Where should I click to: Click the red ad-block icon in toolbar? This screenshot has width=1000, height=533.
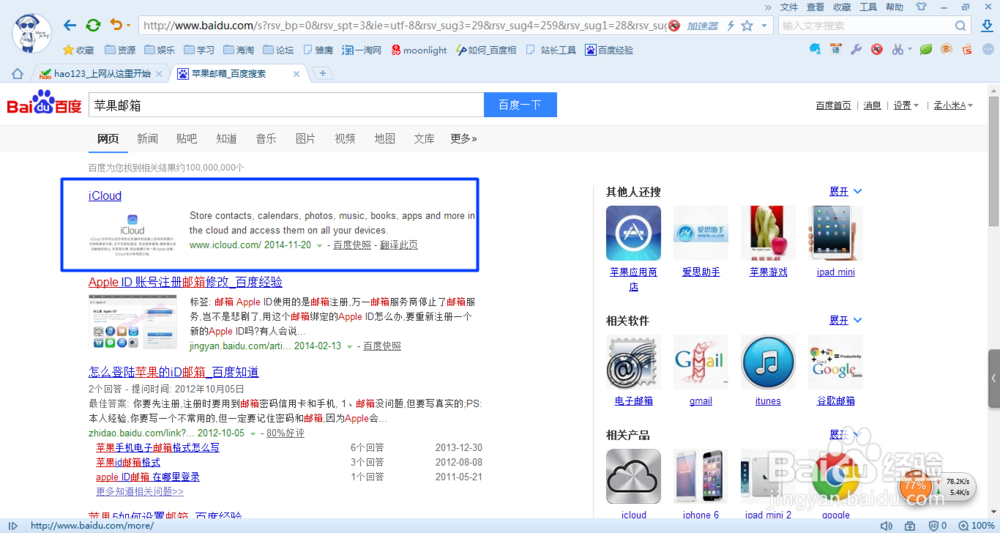tap(877, 49)
